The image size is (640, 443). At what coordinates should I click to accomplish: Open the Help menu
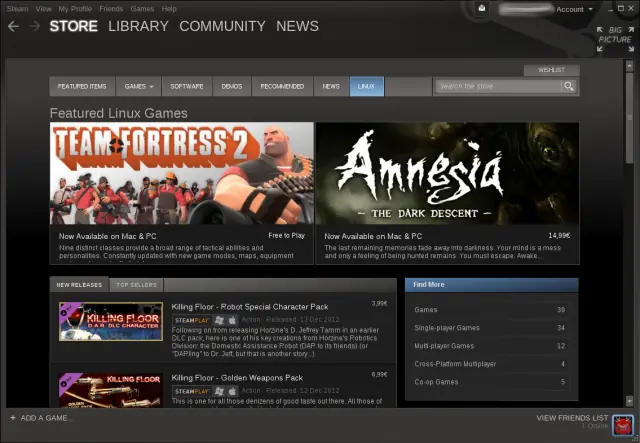click(x=169, y=9)
